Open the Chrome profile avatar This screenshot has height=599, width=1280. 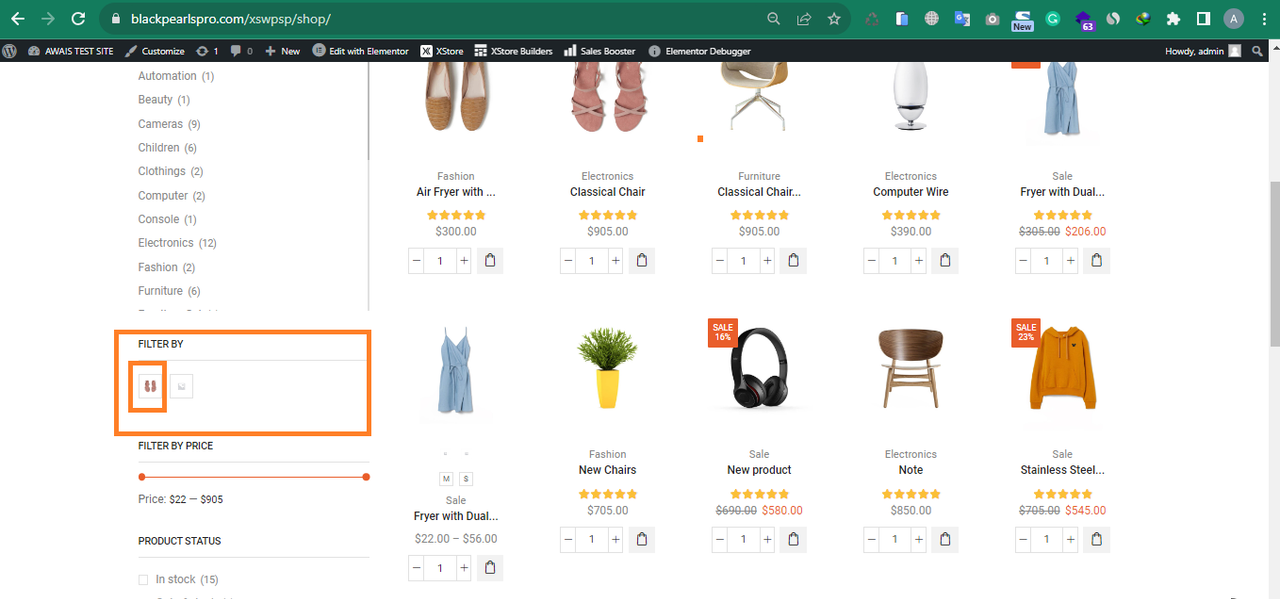click(1234, 19)
